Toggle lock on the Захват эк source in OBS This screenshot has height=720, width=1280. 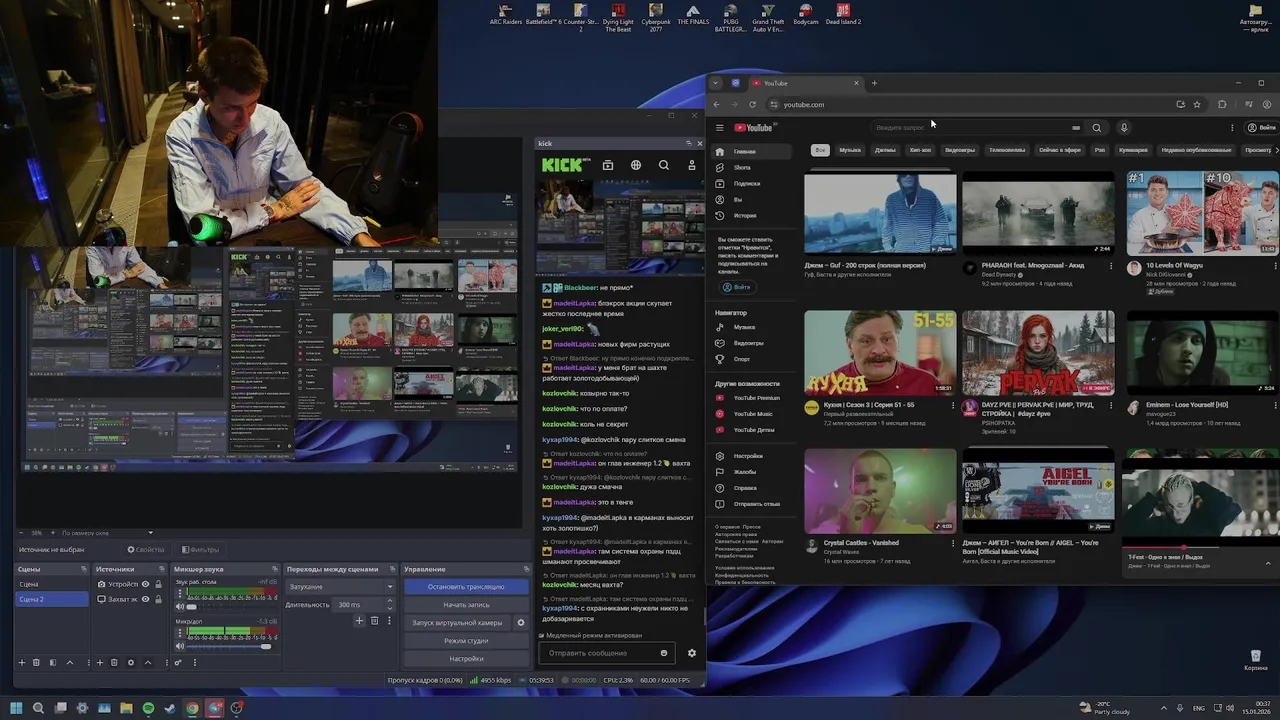pyautogui.click(x=158, y=599)
